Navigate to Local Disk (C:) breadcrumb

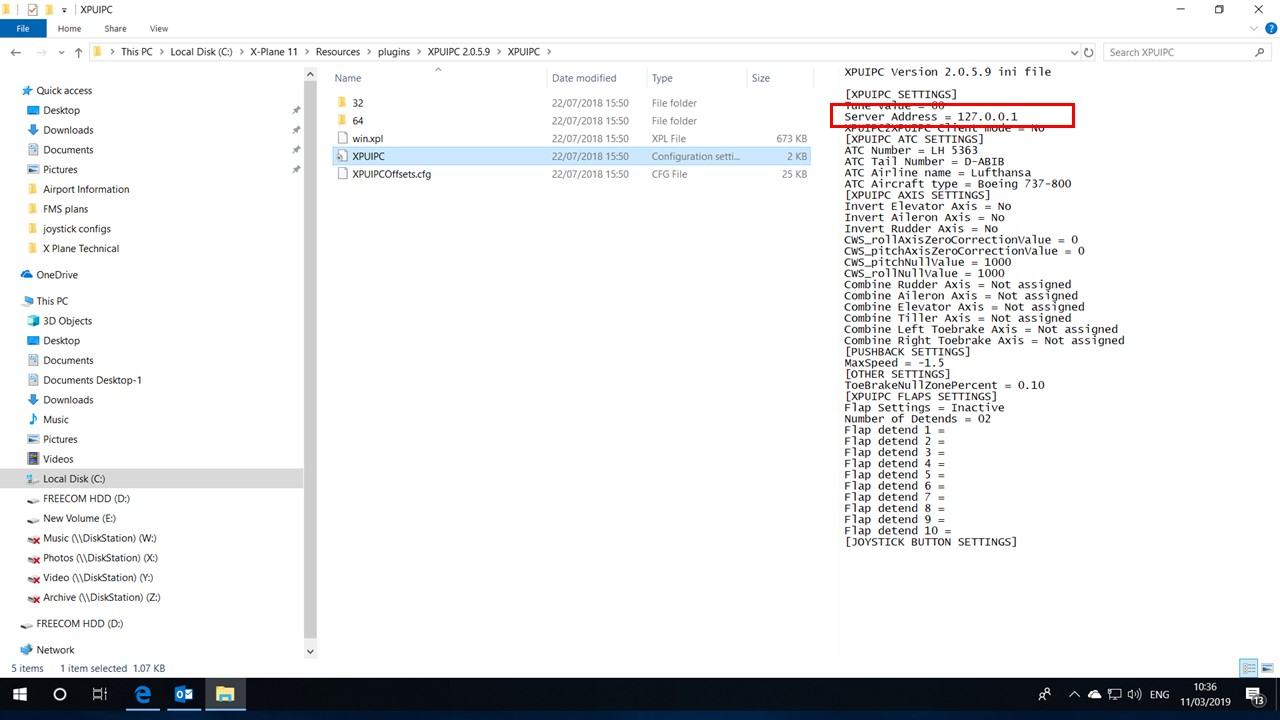pos(201,52)
